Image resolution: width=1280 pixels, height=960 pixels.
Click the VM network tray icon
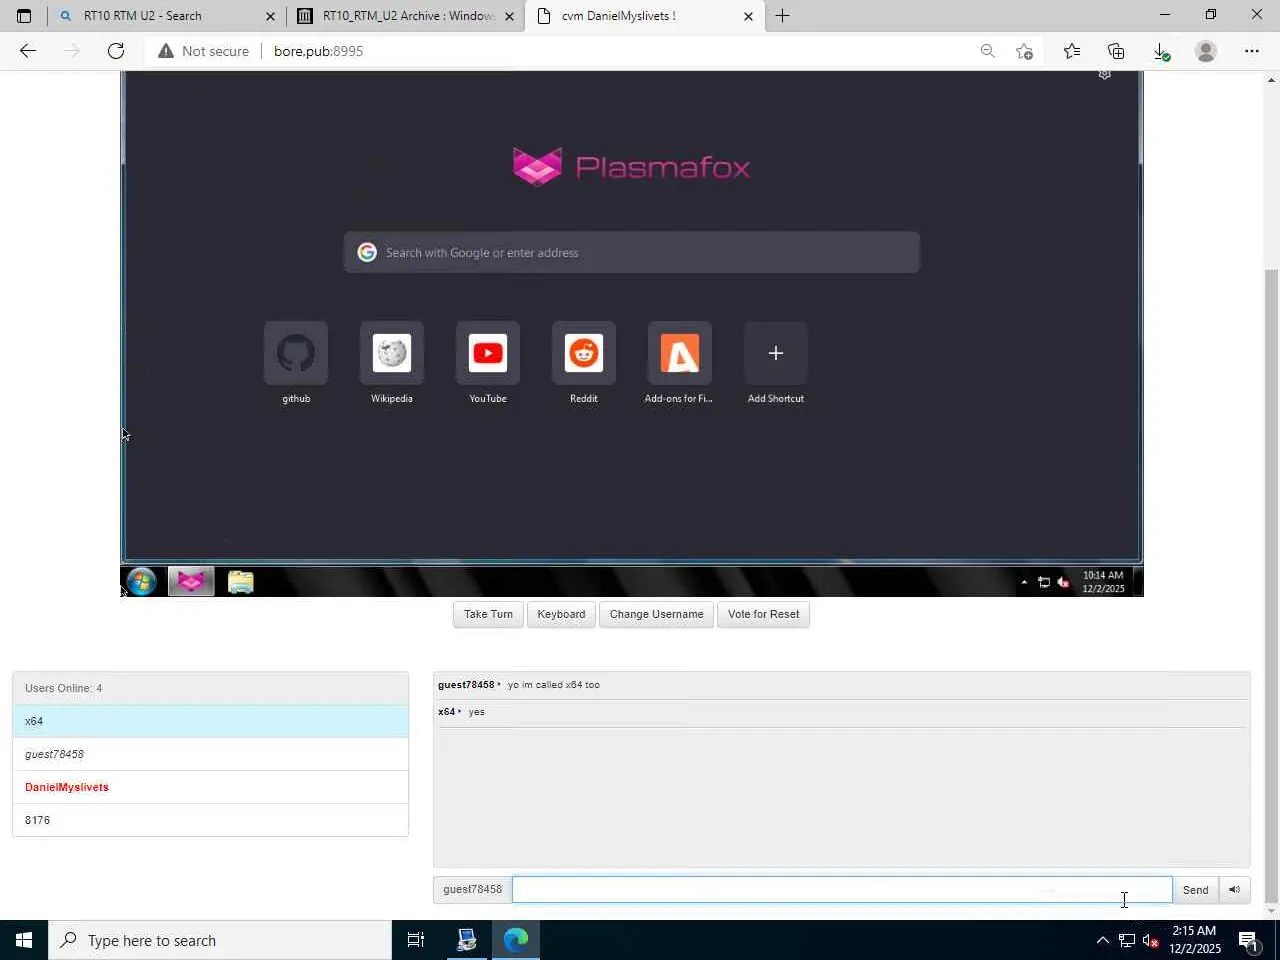pyautogui.click(x=1043, y=582)
